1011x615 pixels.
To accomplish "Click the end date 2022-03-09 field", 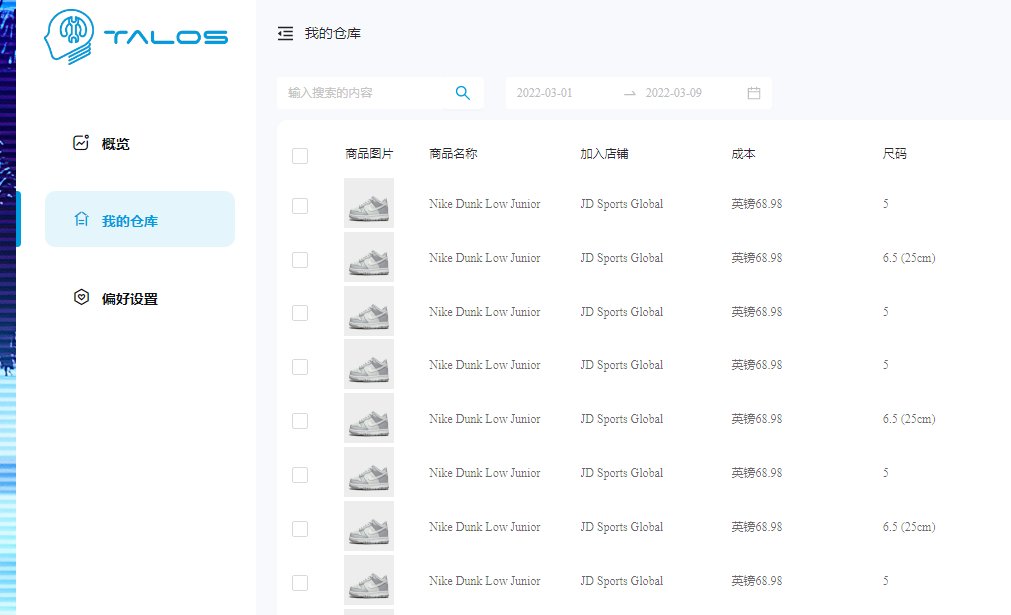I will [673, 93].
